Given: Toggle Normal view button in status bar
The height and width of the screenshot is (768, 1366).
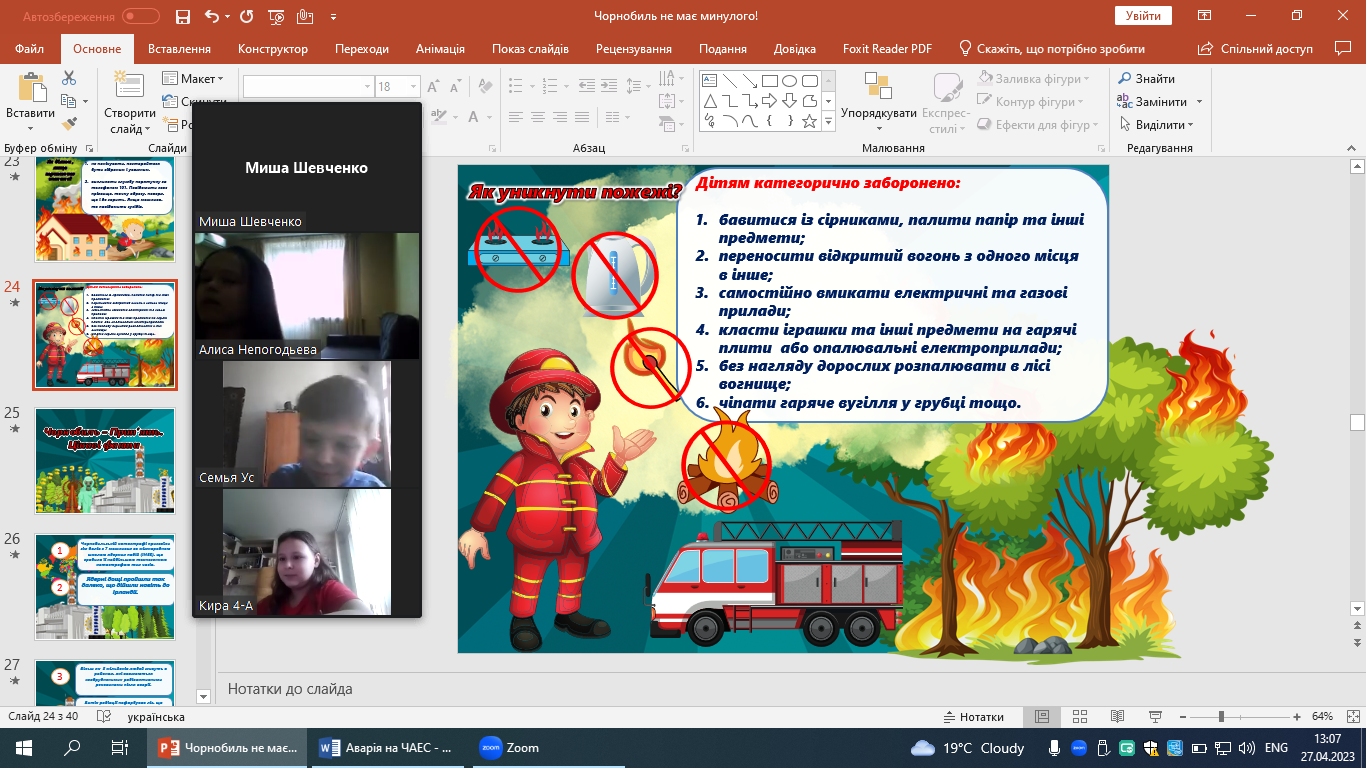Looking at the screenshot, I should point(1041,717).
